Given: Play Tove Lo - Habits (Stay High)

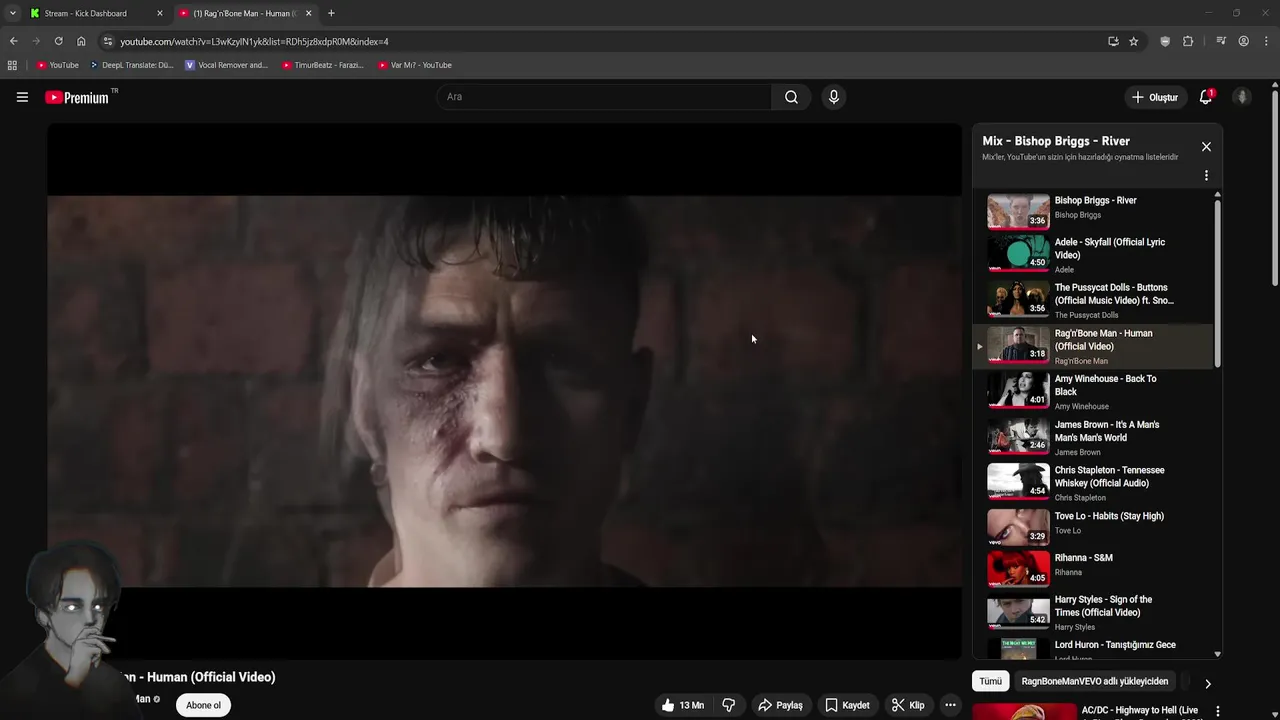Looking at the screenshot, I should click(x=1094, y=525).
